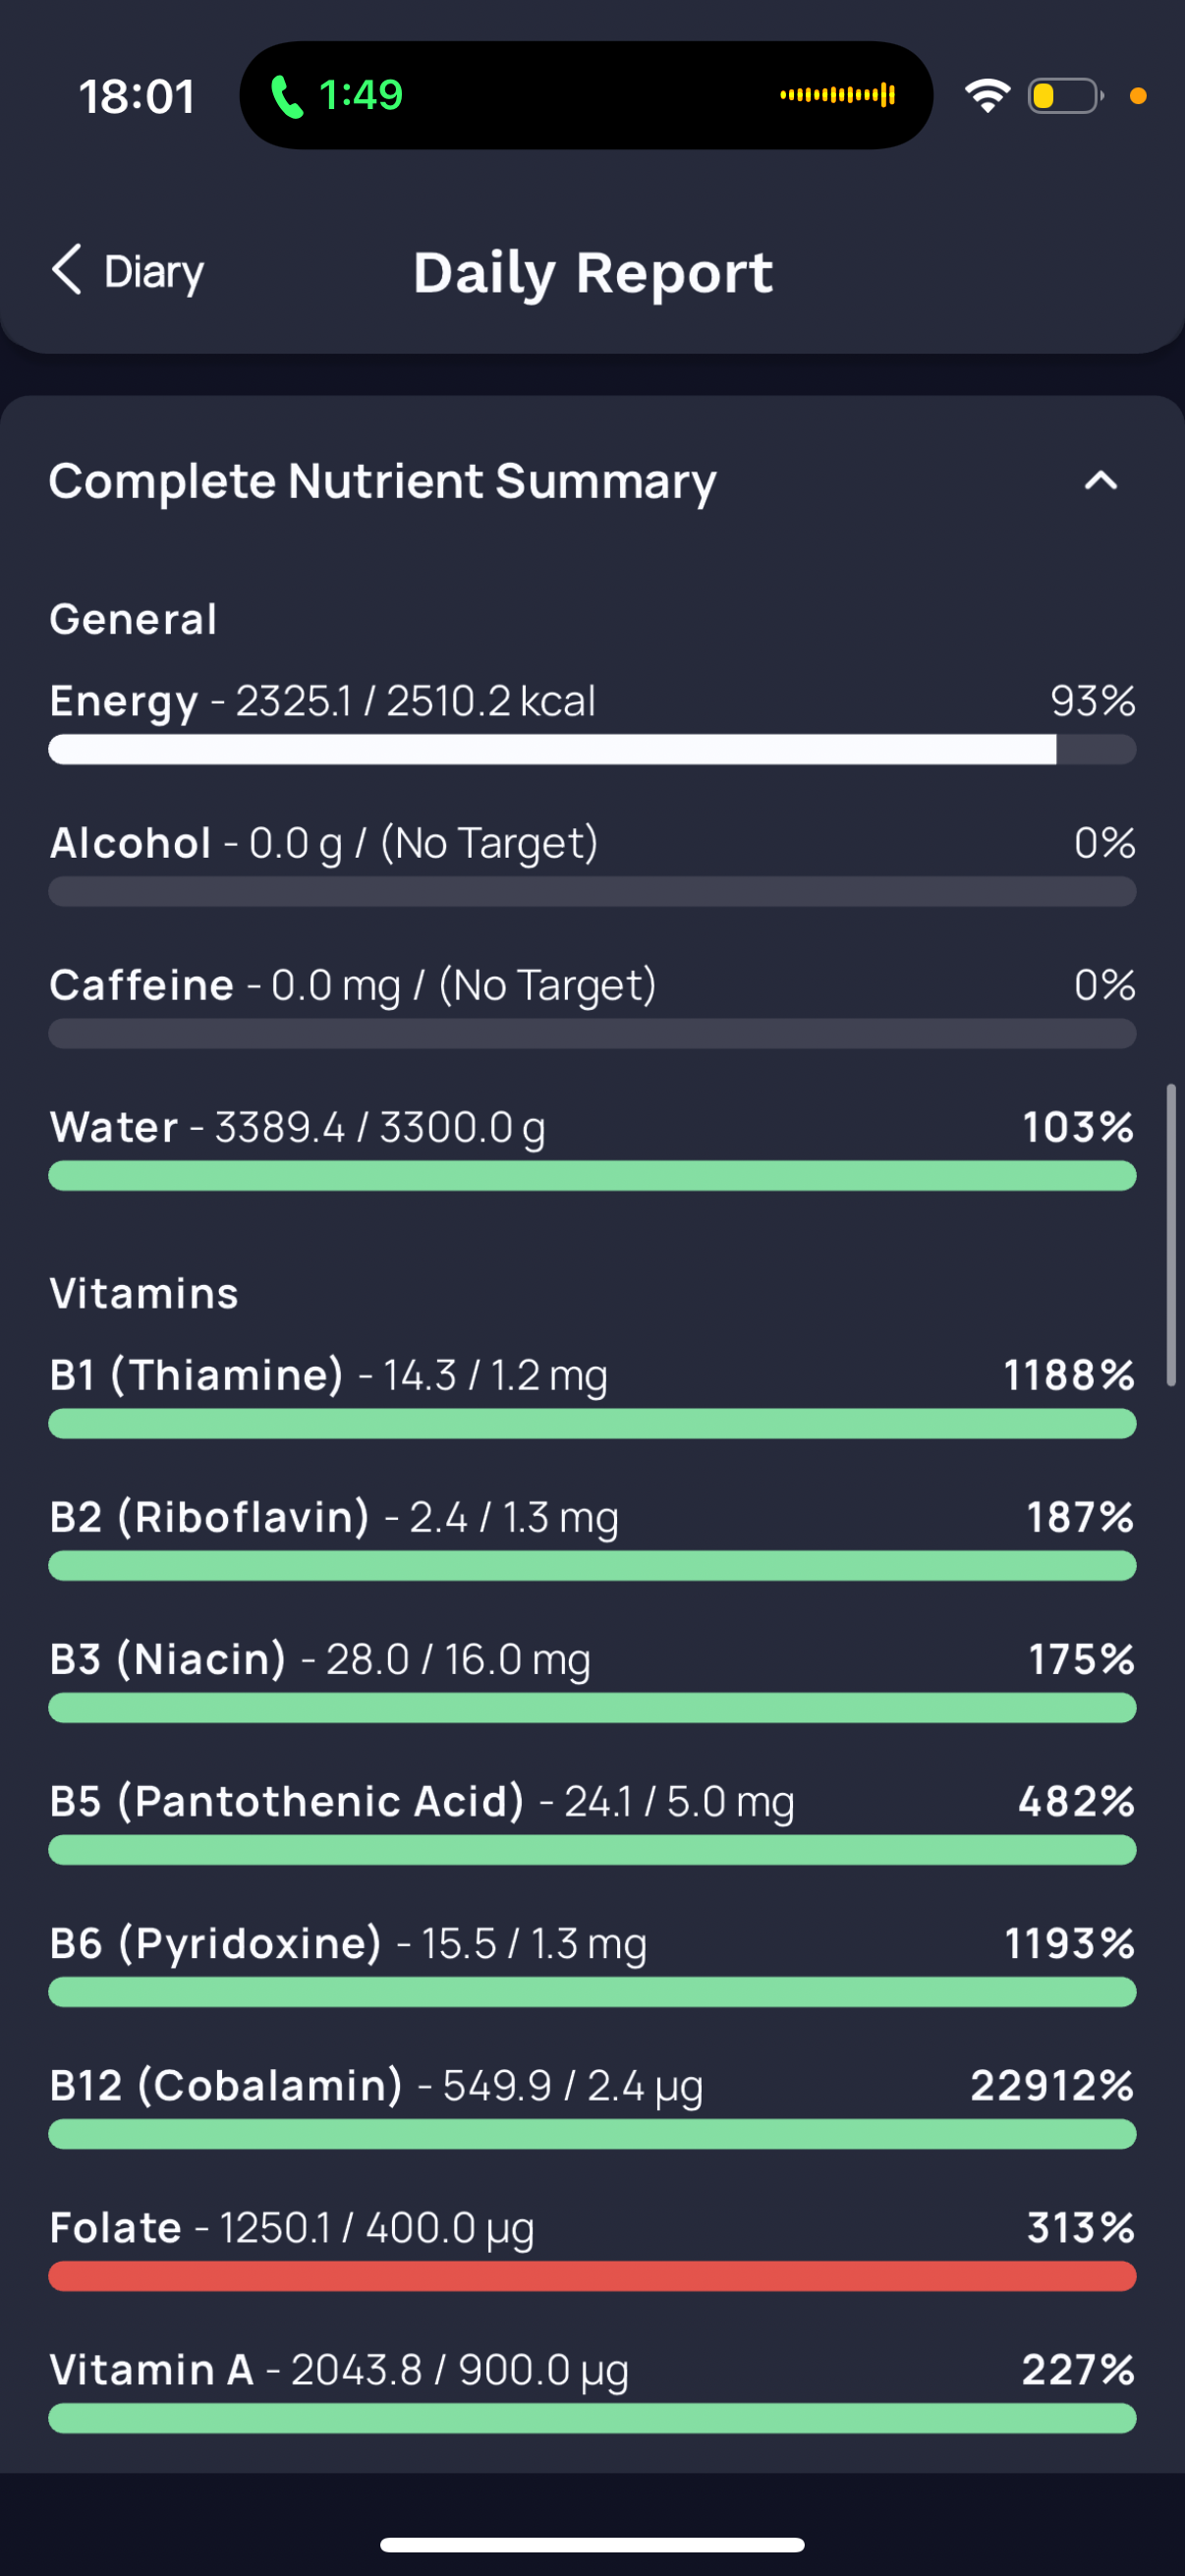Collapse the Complete Nutrient Summary section
Image resolution: width=1185 pixels, height=2576 pixels.
pos(1100,481)
